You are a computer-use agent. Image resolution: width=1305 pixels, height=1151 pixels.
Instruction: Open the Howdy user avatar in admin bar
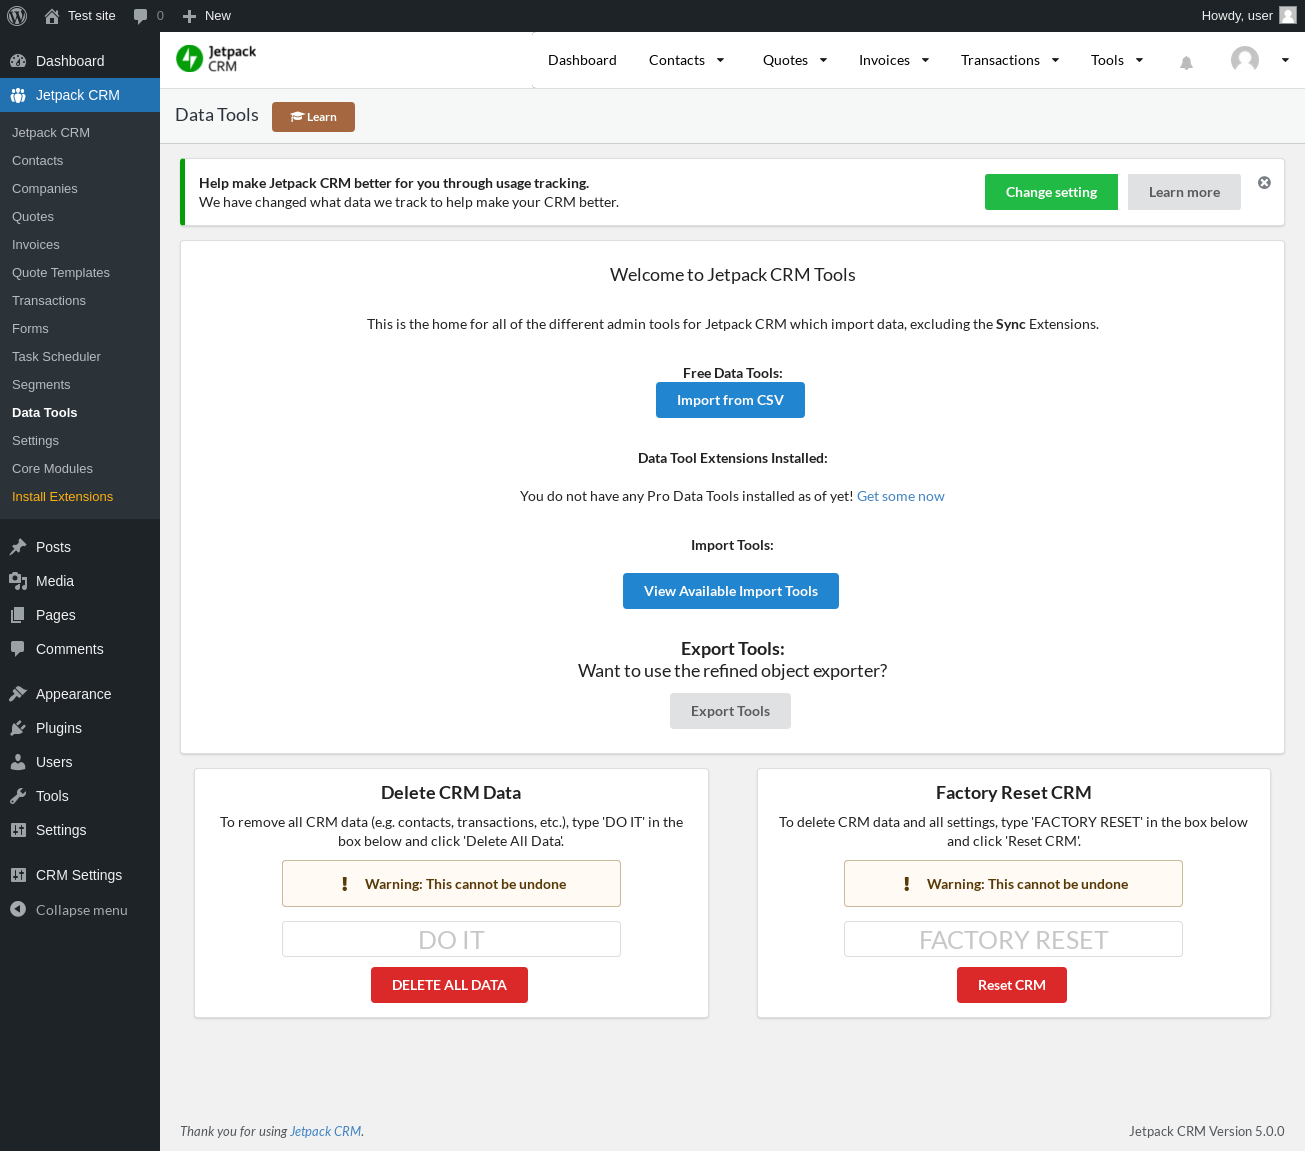[1288, 15]
